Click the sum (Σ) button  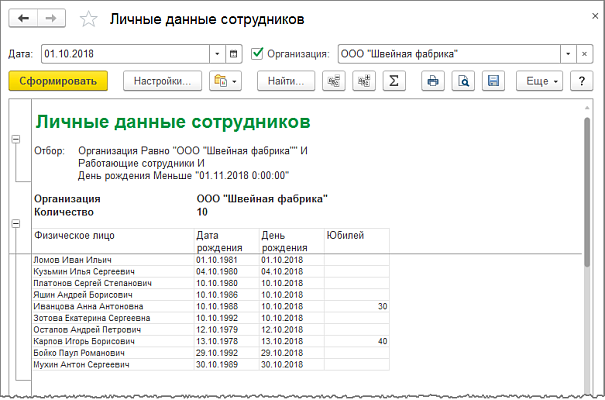coord(393,81)
